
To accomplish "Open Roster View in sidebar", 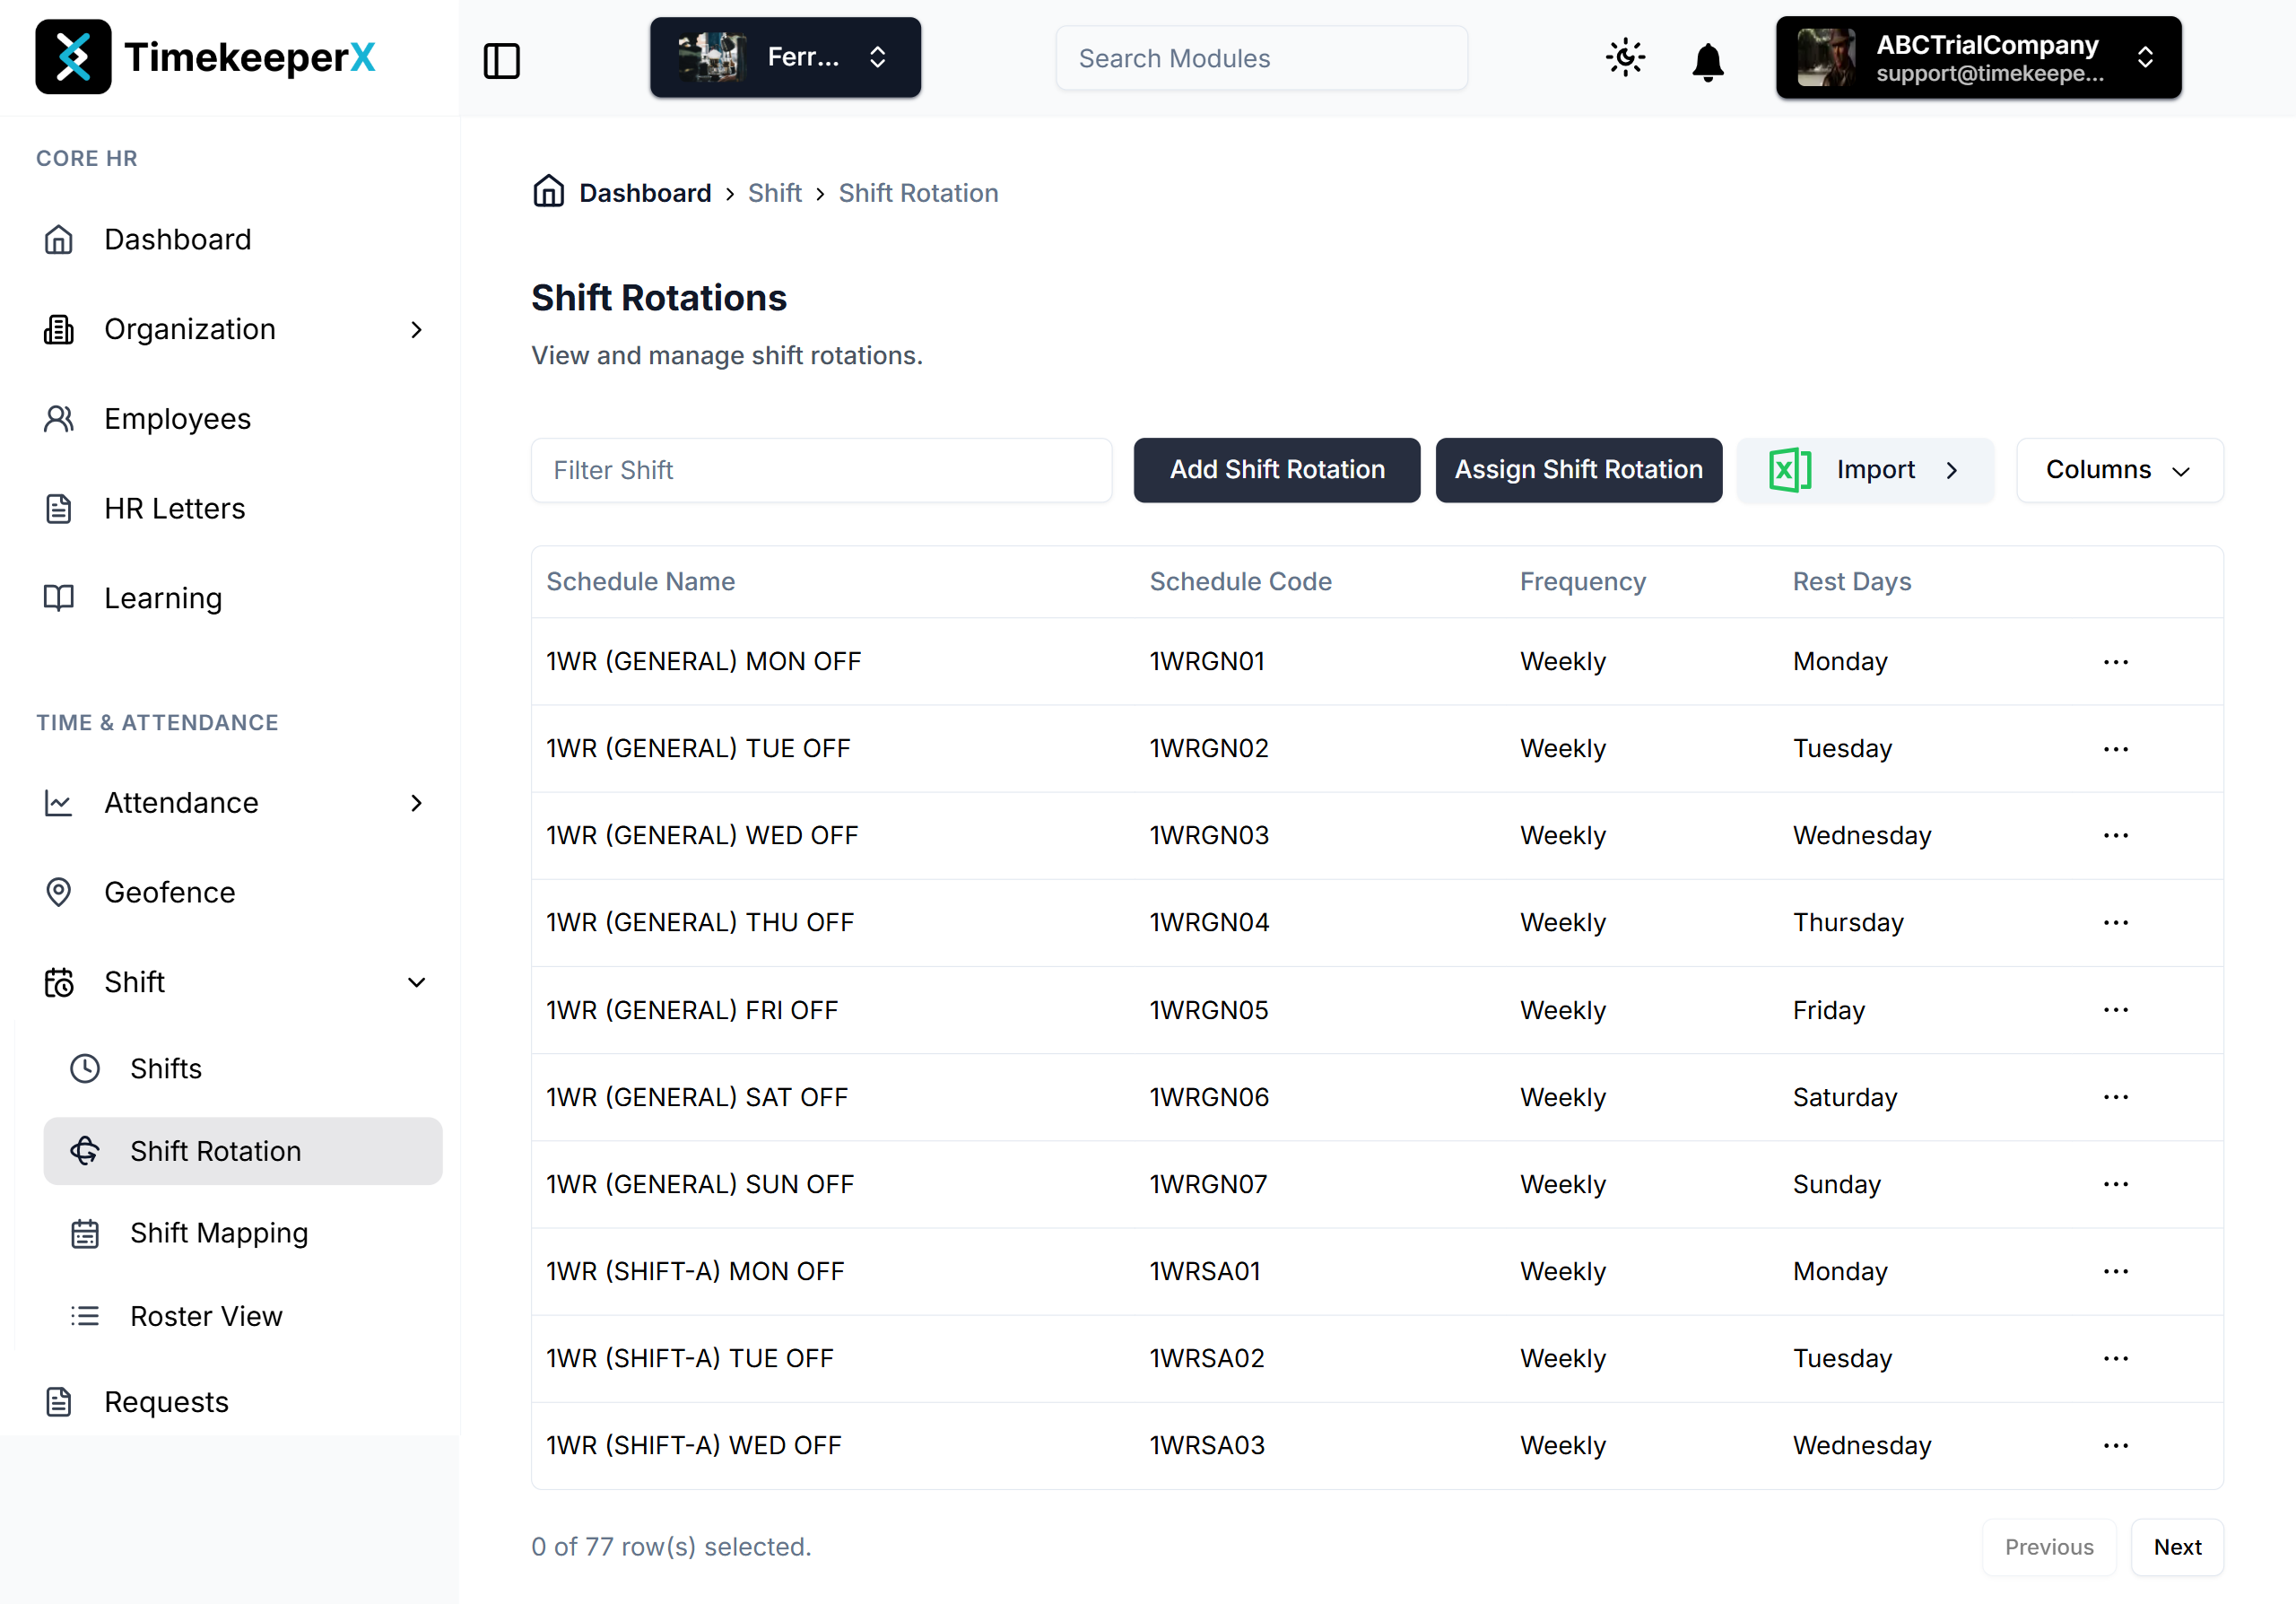I will (242, 1316).
